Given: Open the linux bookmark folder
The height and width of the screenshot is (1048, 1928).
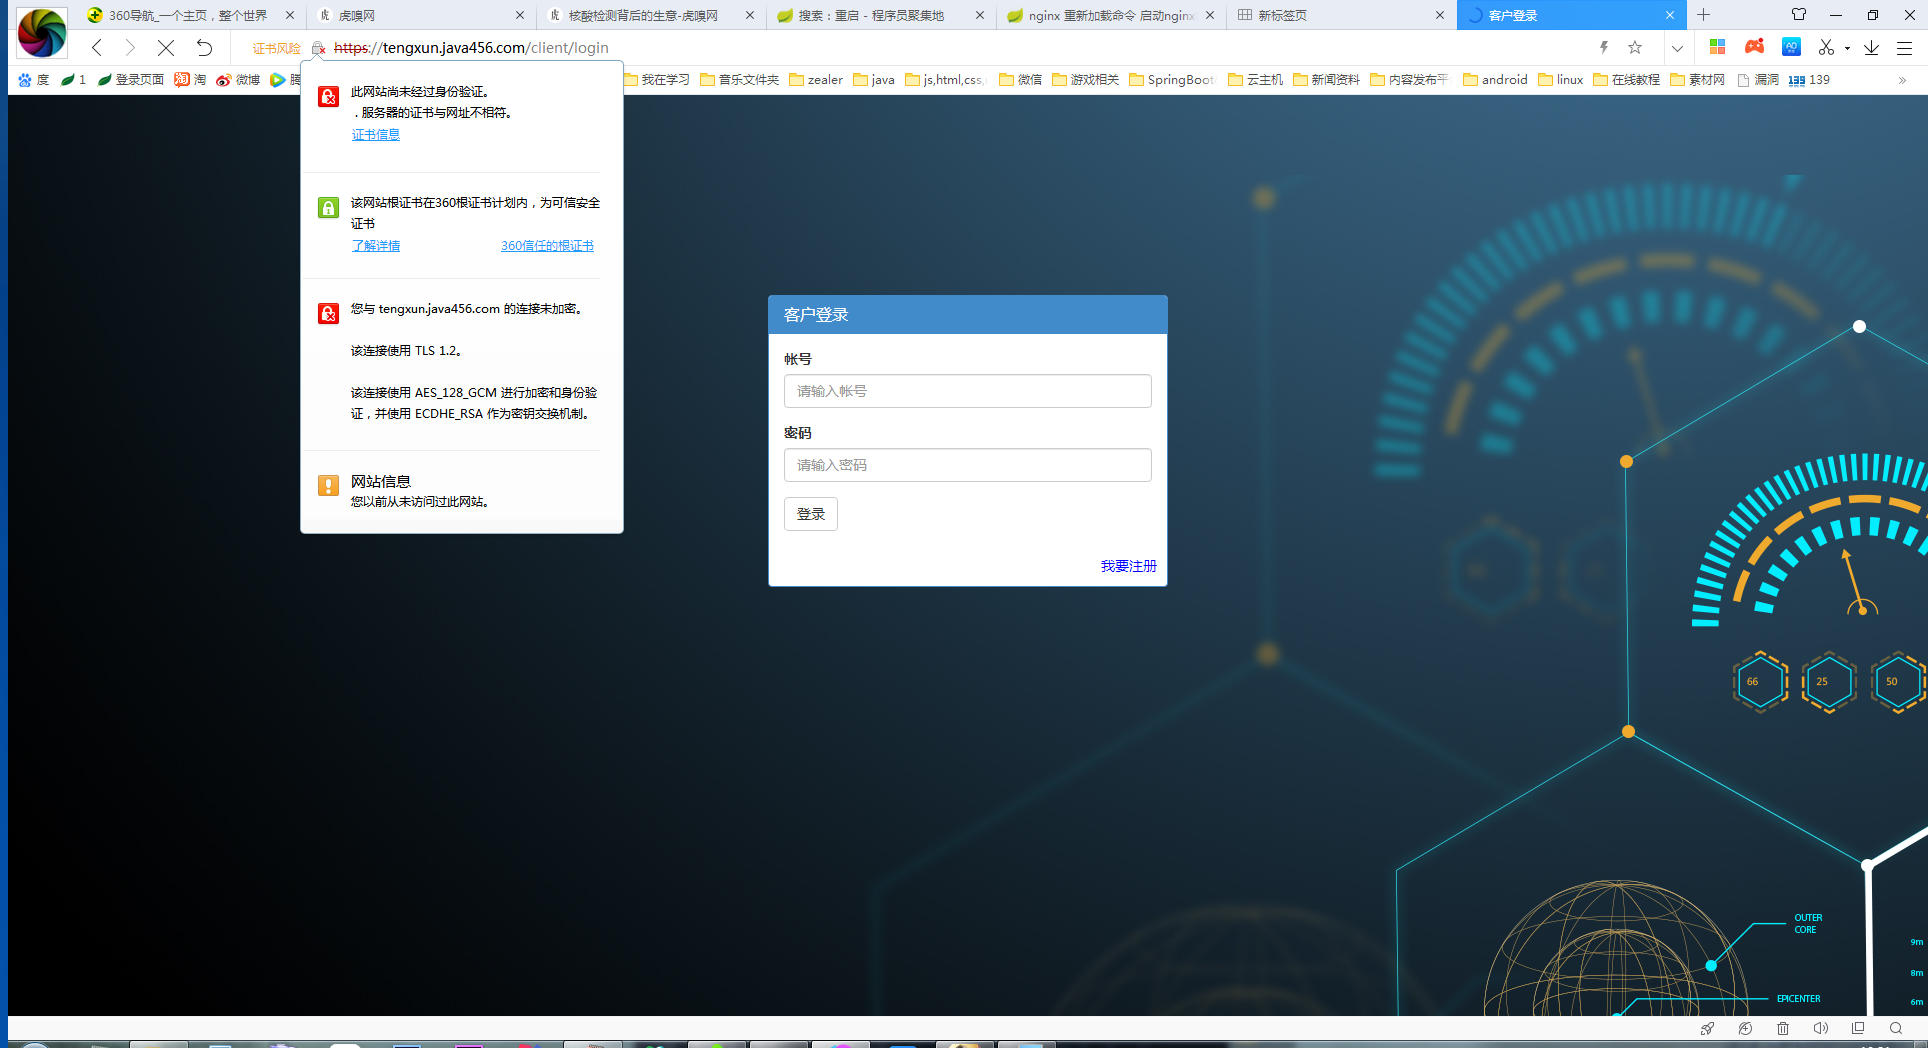Looking at the screenshot, I should tap(1561, 80).
